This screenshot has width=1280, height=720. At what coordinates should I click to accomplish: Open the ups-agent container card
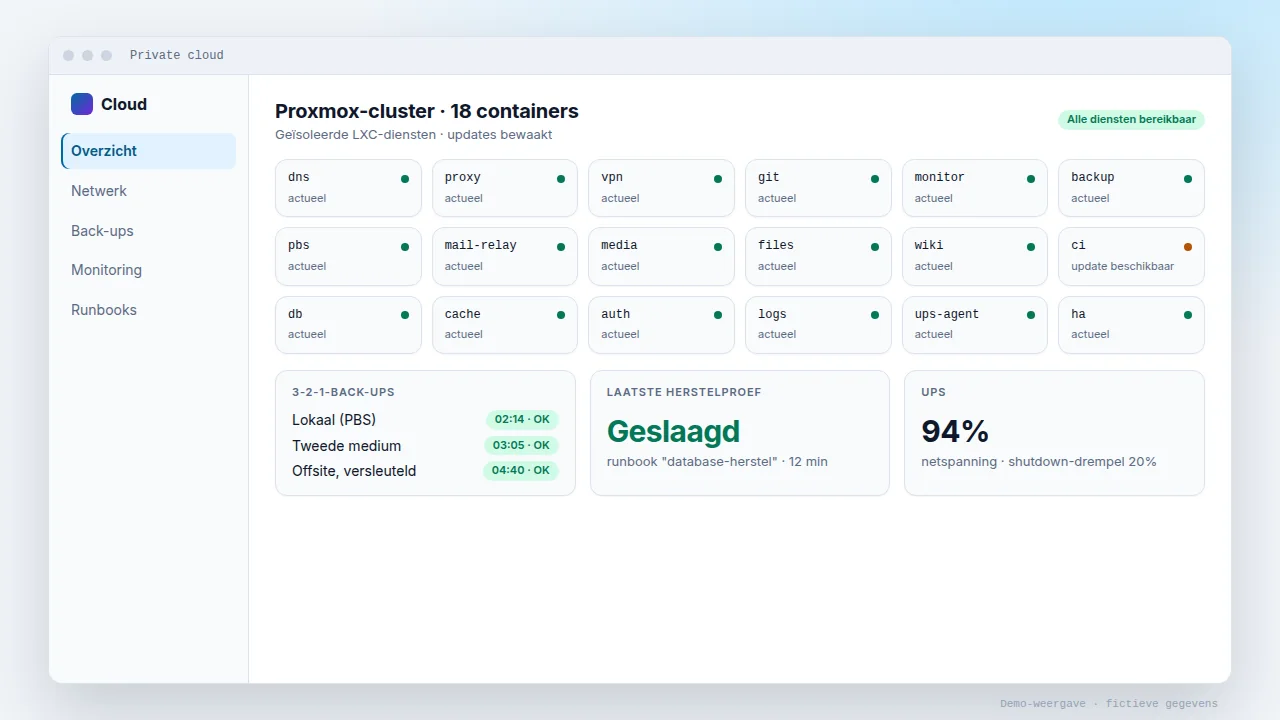975,325
